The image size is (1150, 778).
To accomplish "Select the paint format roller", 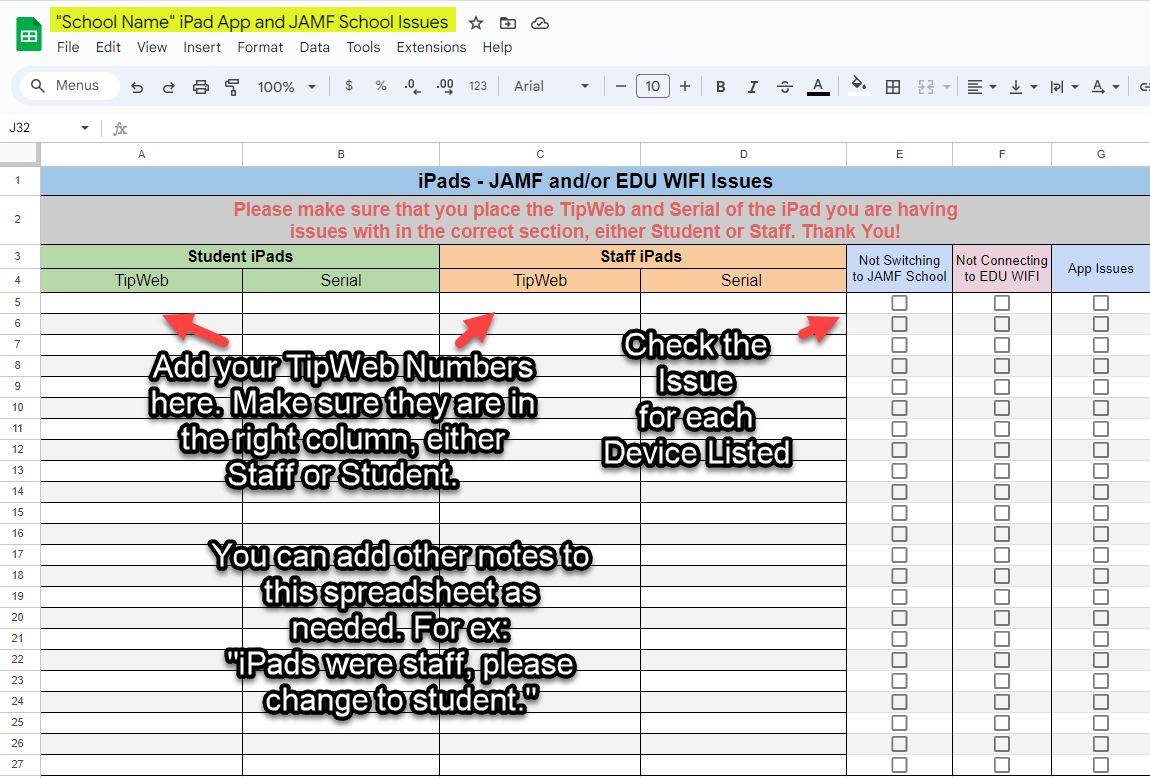I will tap(232, 87).
